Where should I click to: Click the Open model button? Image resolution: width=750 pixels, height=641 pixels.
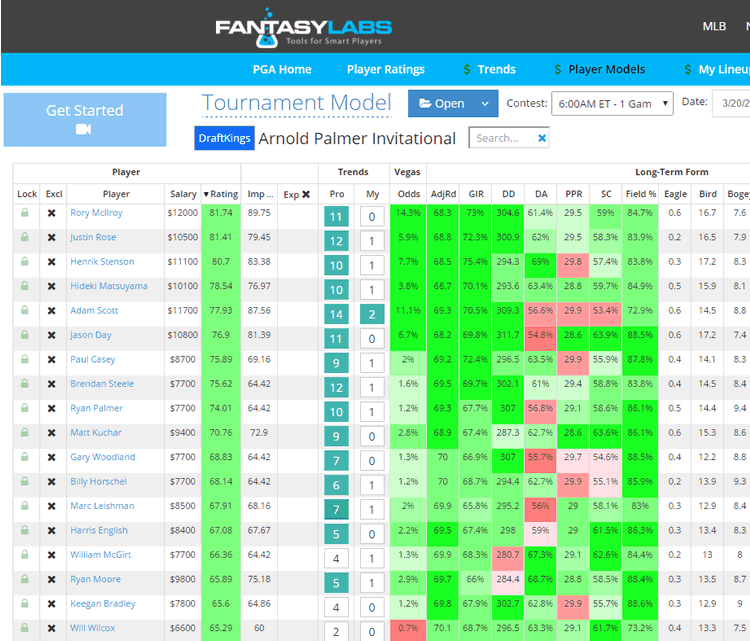(x=441, y=104)
